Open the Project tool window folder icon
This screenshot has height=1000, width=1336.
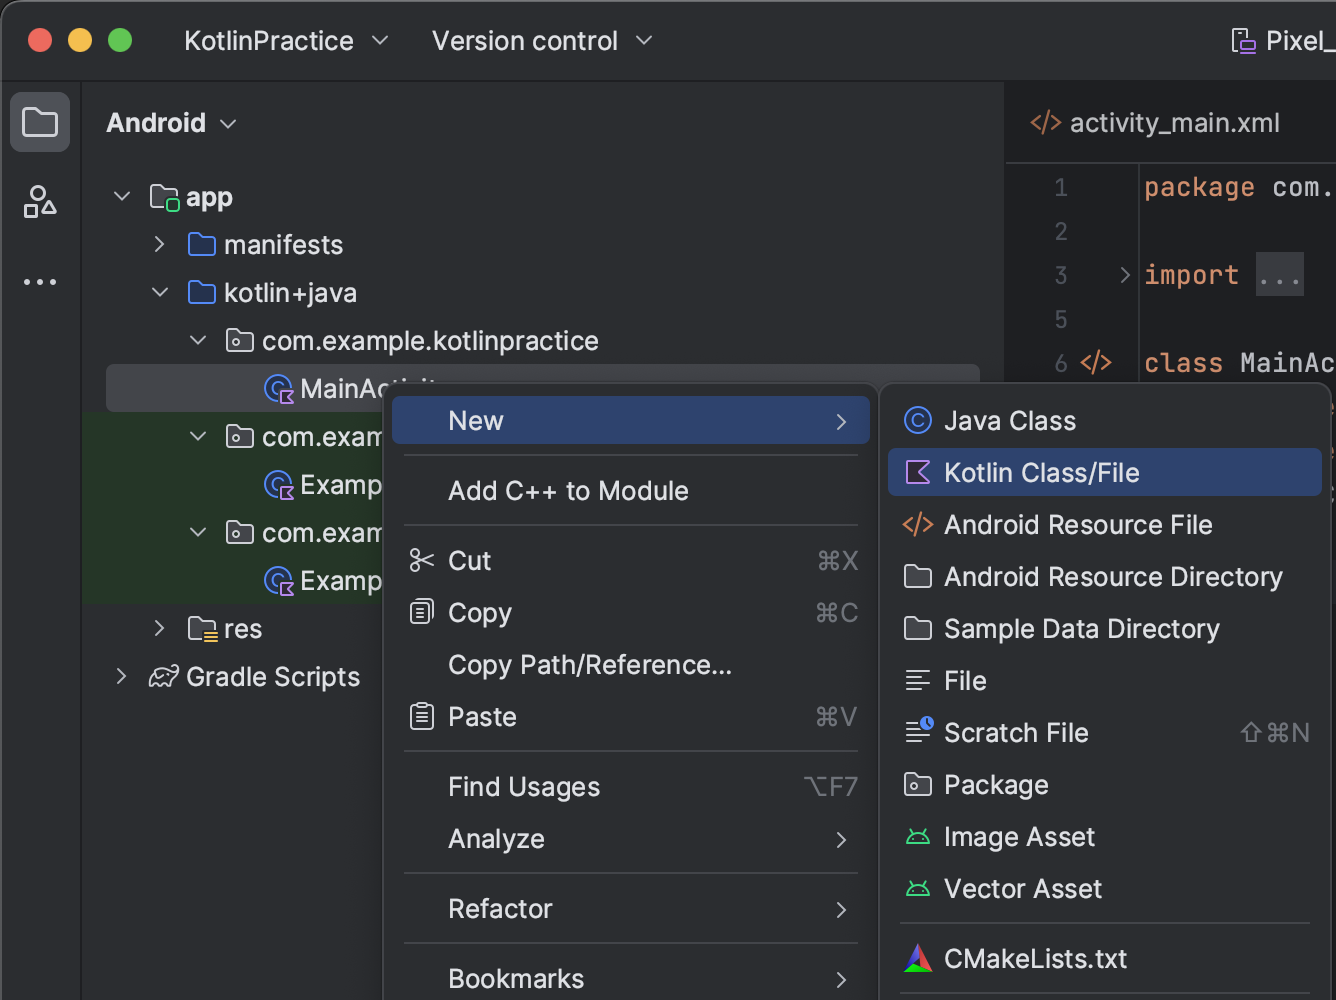click(40, 123)
